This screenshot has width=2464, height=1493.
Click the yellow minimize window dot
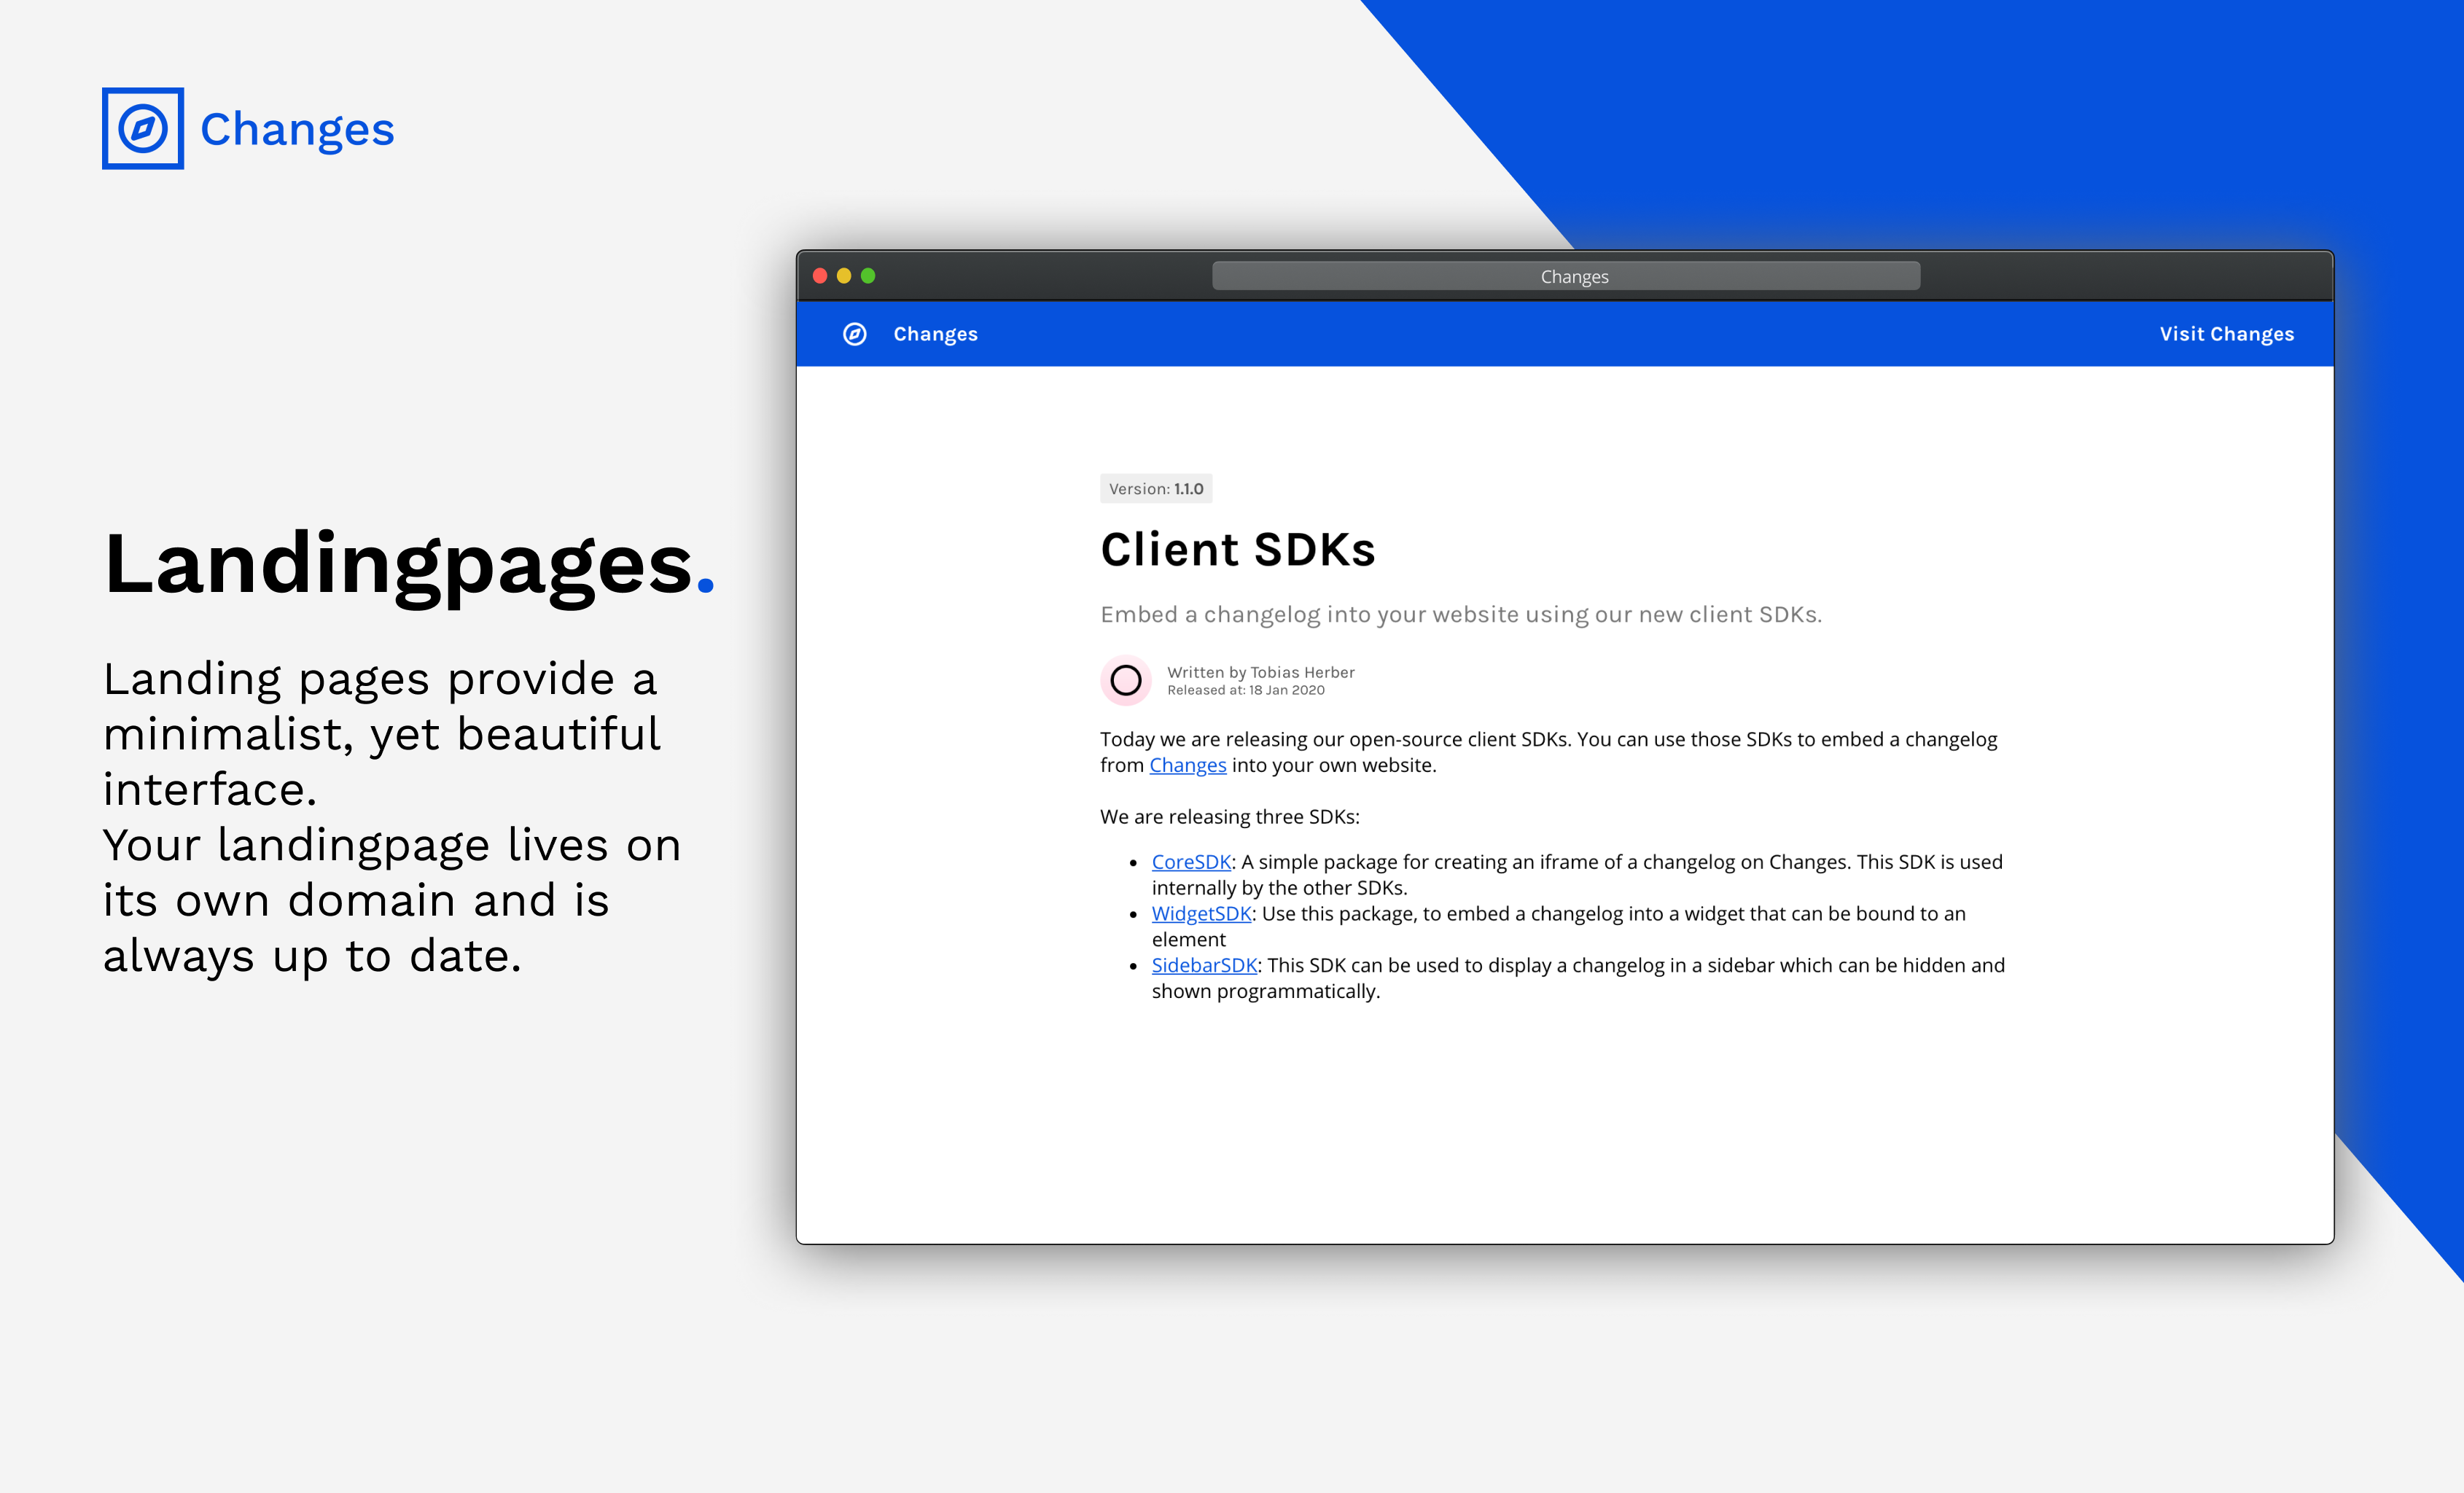coord(844,276)
